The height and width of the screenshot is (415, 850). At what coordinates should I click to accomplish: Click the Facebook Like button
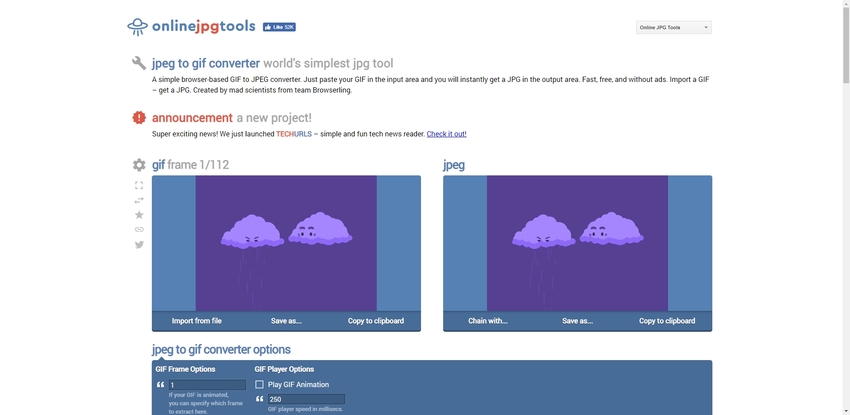(x=278, y=27)
